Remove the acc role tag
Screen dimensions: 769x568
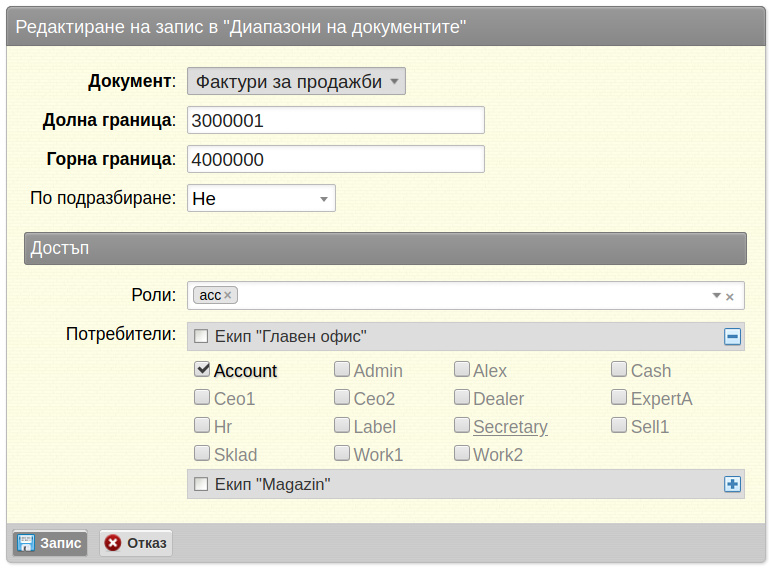pos(228,295)
